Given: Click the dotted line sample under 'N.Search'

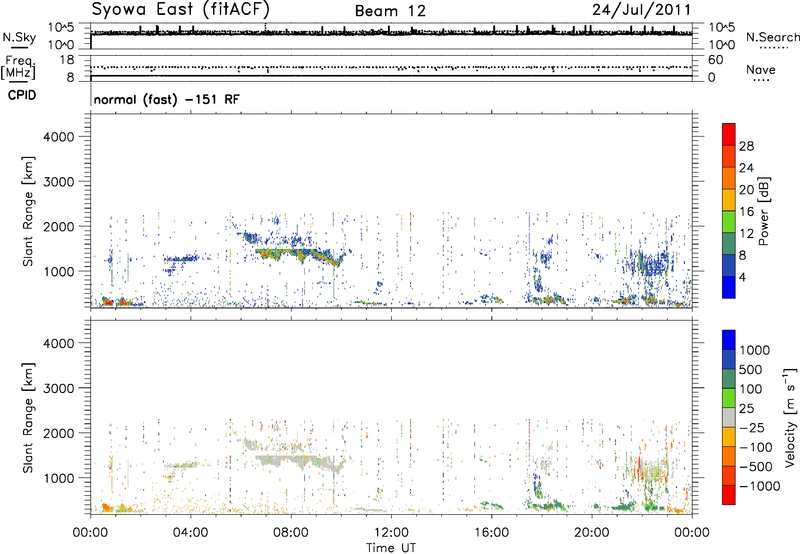Looking at the screenshot, I should pos(774,48).
